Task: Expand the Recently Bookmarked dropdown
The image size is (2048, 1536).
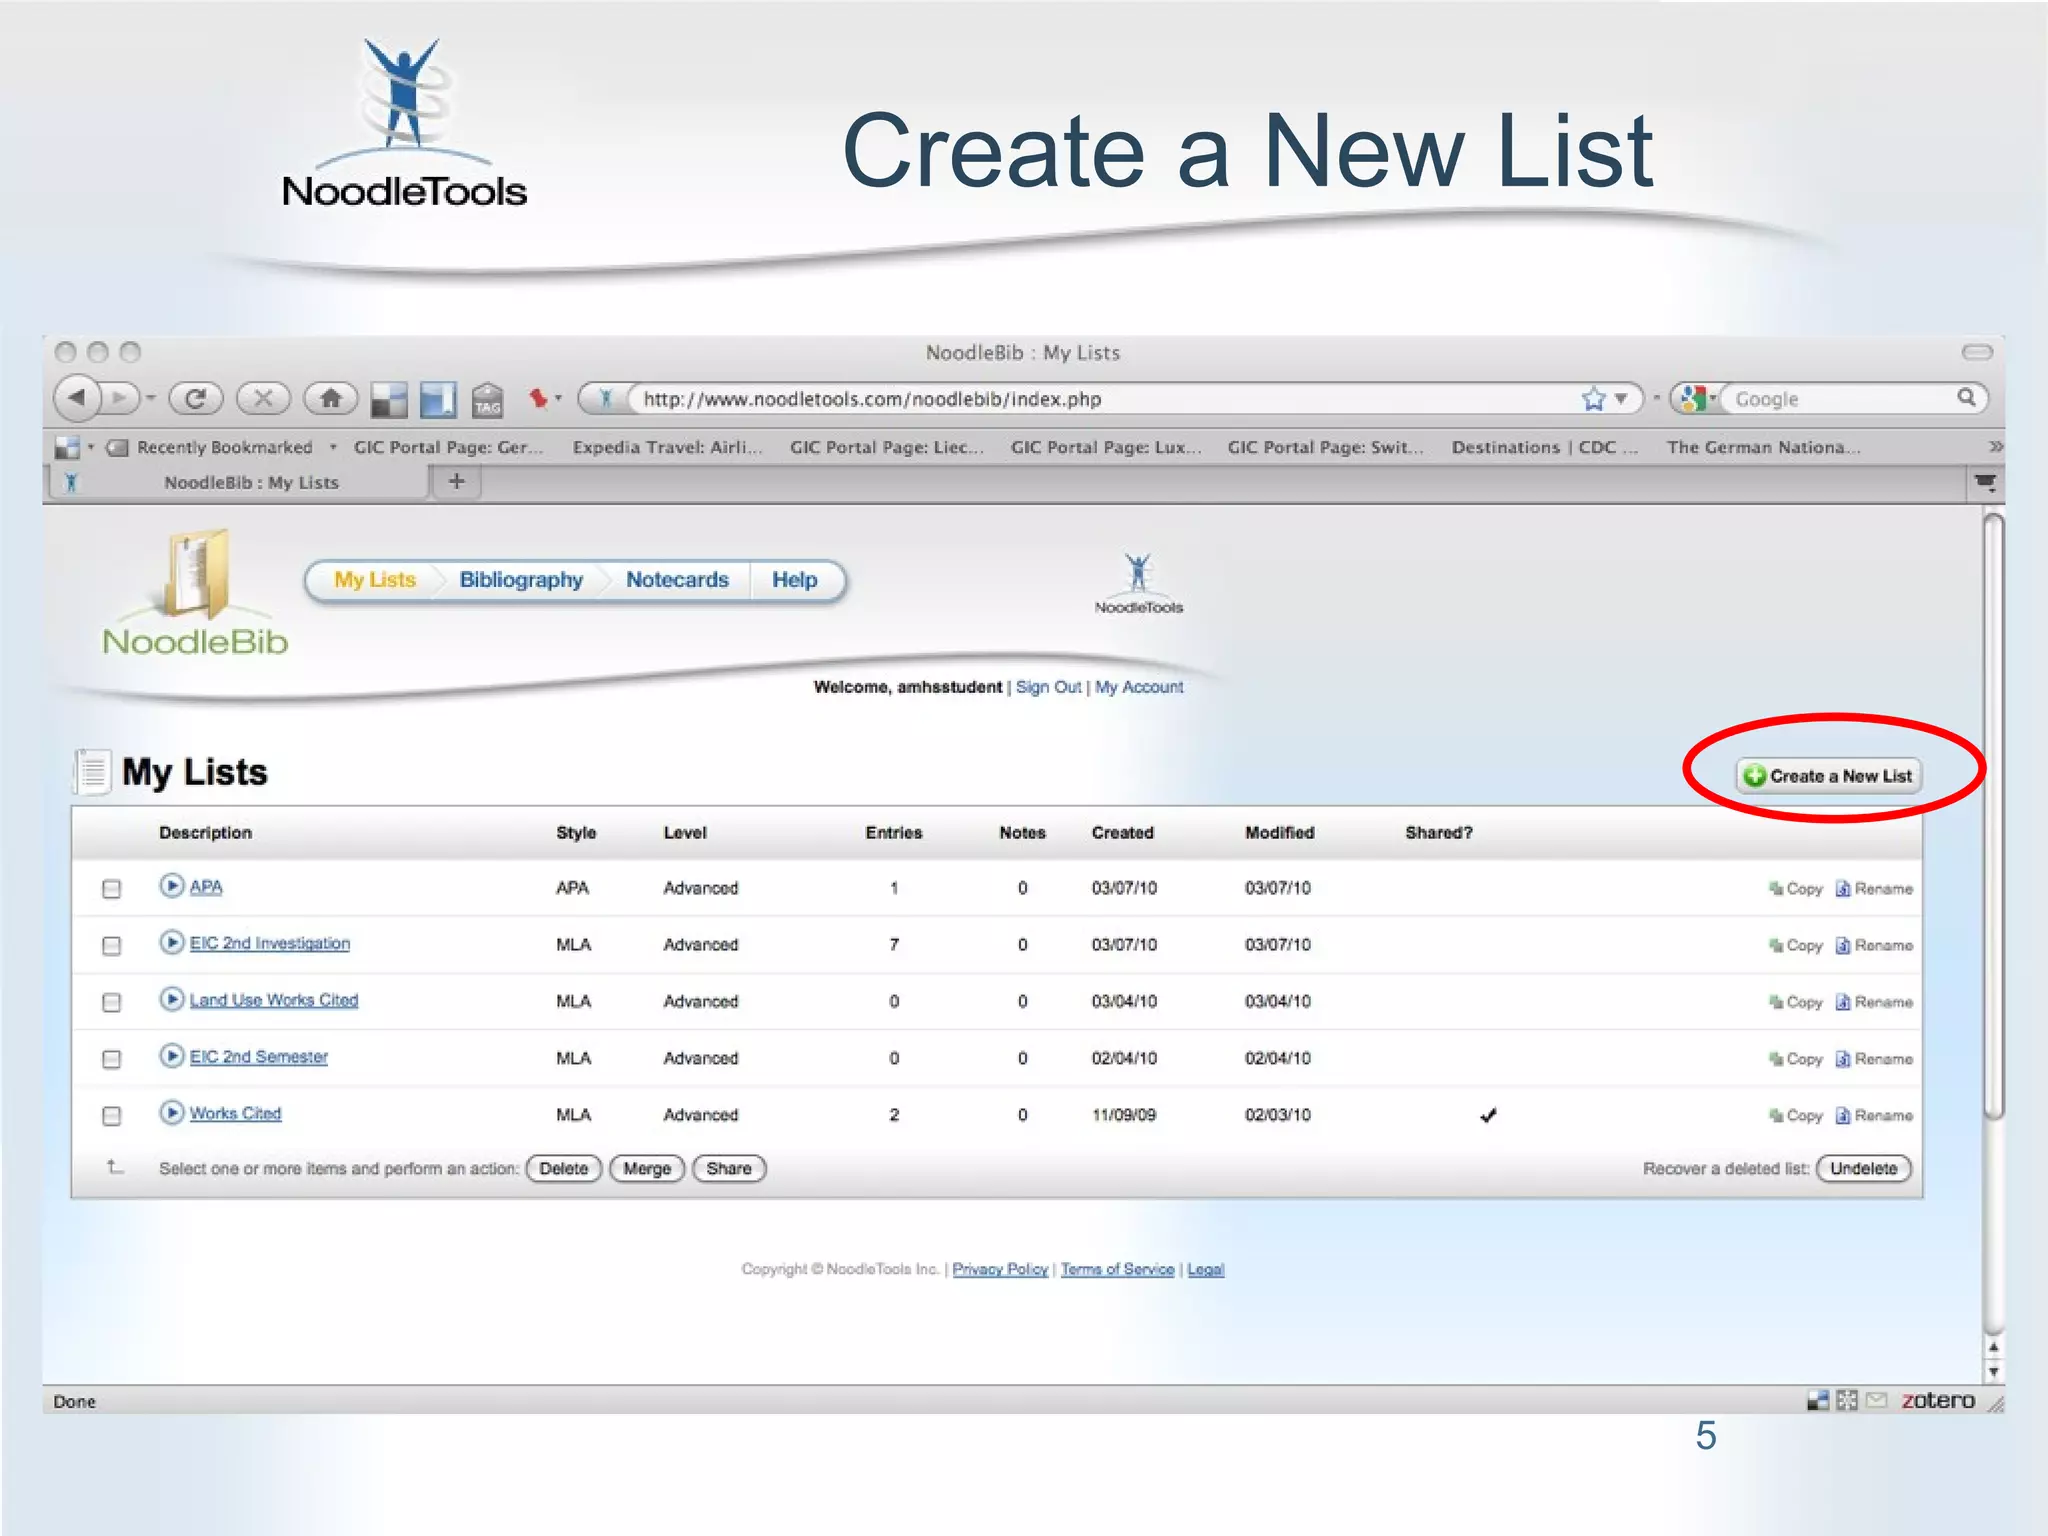Action: click(x=333, y=447)
